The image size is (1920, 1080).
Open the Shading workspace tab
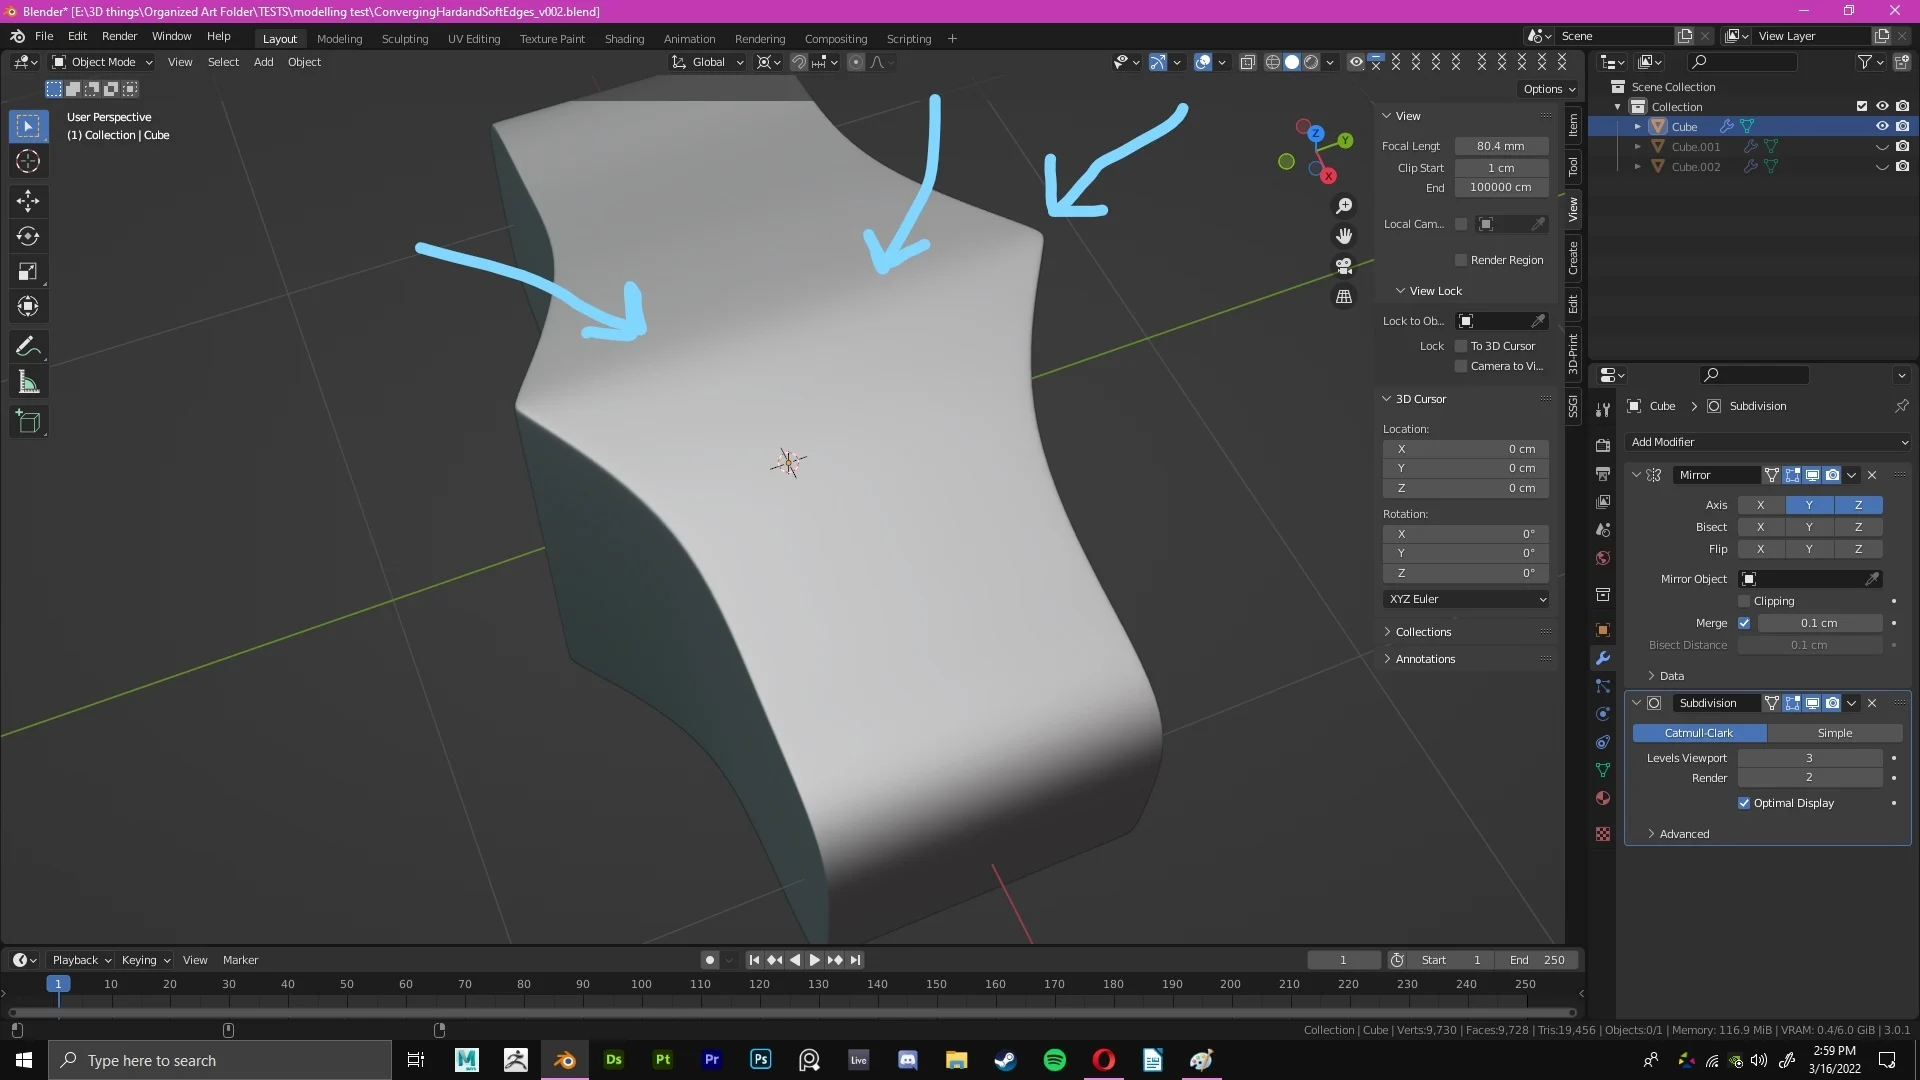[x=624, y=37]
